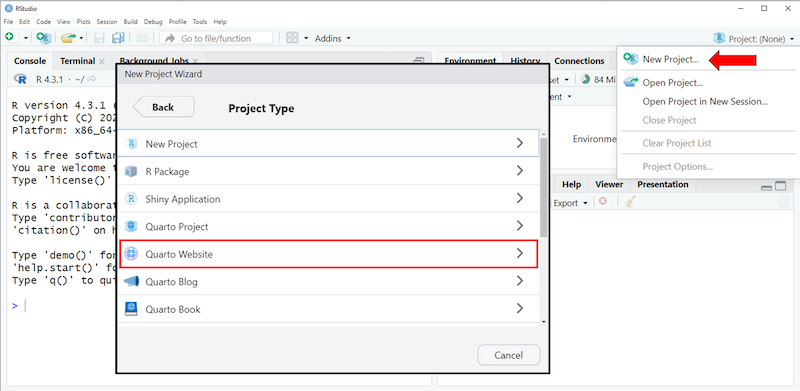The width and height of the screenshot is (800, 391).
Task: Click the Go to file/function field
Action: (x=216, y=38)
